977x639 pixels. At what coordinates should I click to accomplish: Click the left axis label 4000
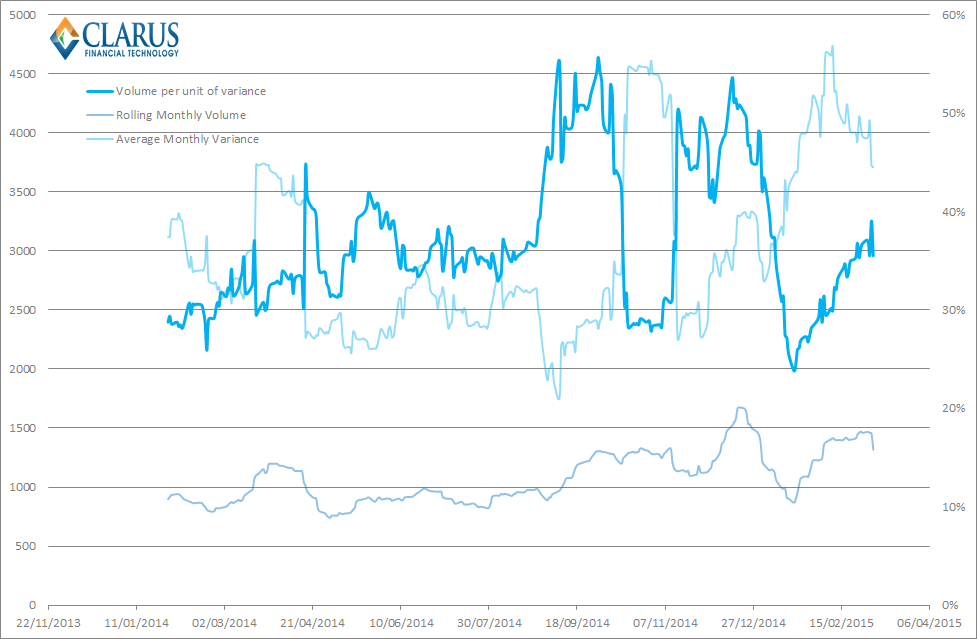24,133
